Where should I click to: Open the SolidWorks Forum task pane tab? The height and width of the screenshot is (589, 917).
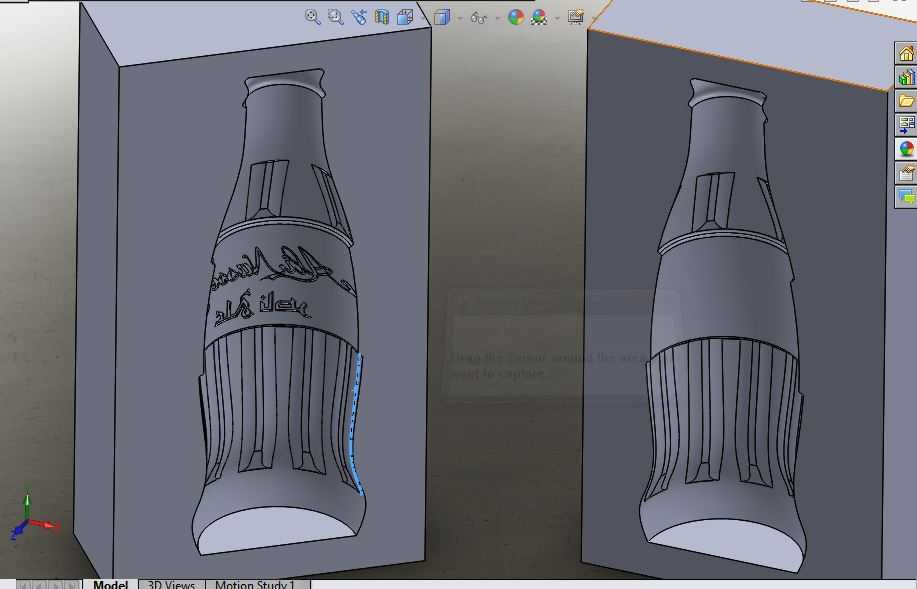tap(906, 197)
